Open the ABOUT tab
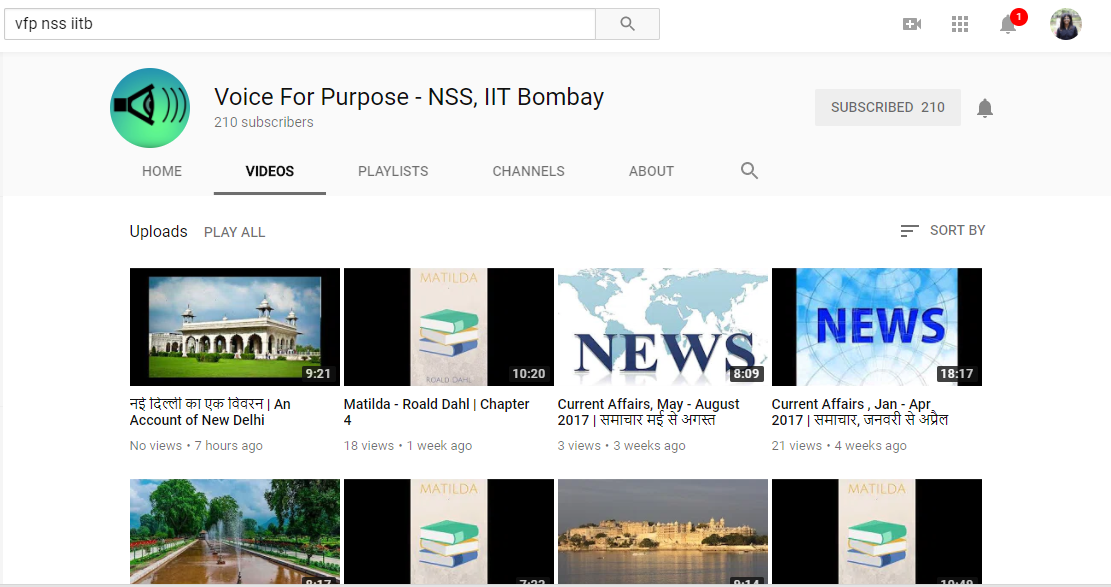 coord(651,171)
